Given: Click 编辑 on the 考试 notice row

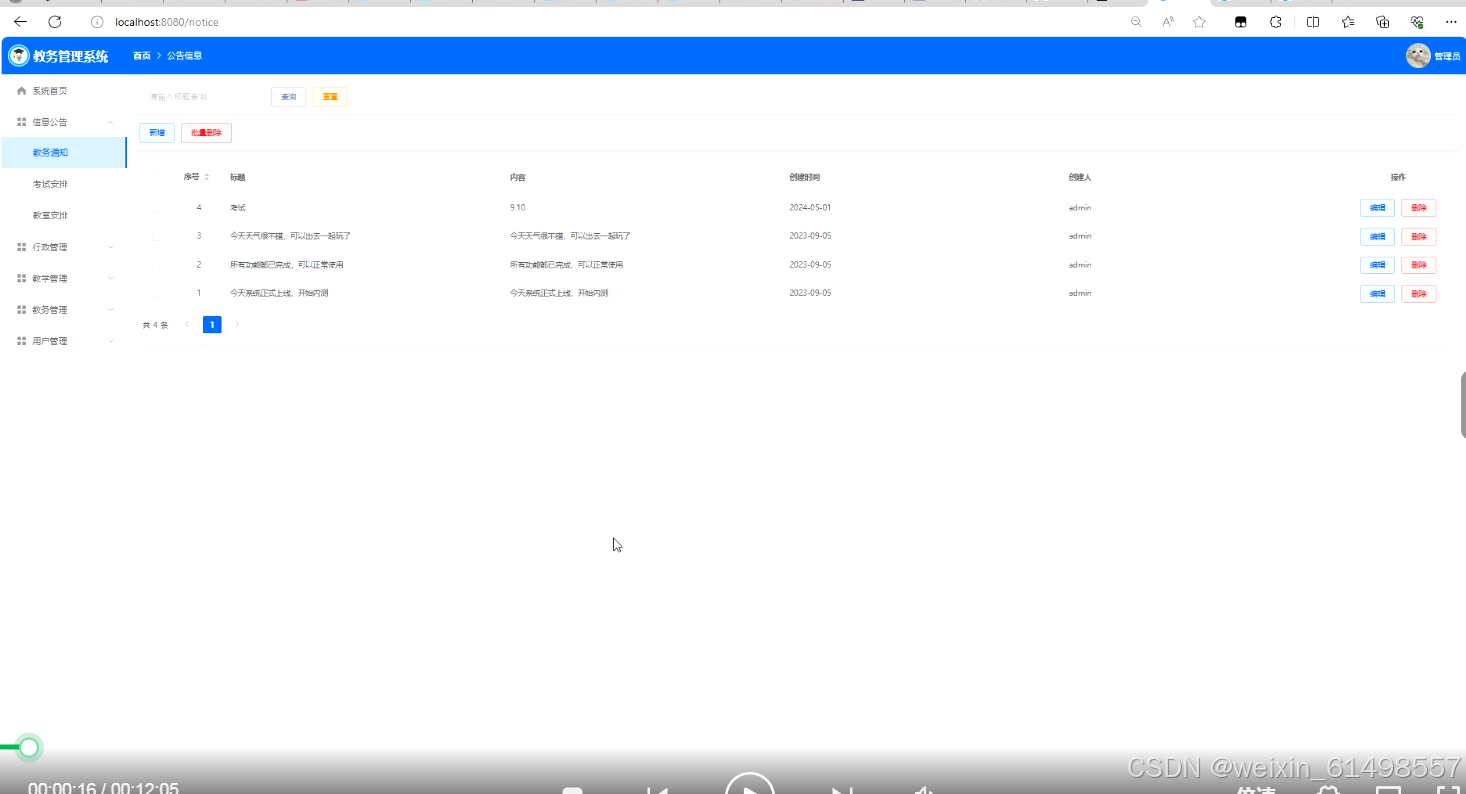Looking at the screenshot, I should (x=1377, y=207).
